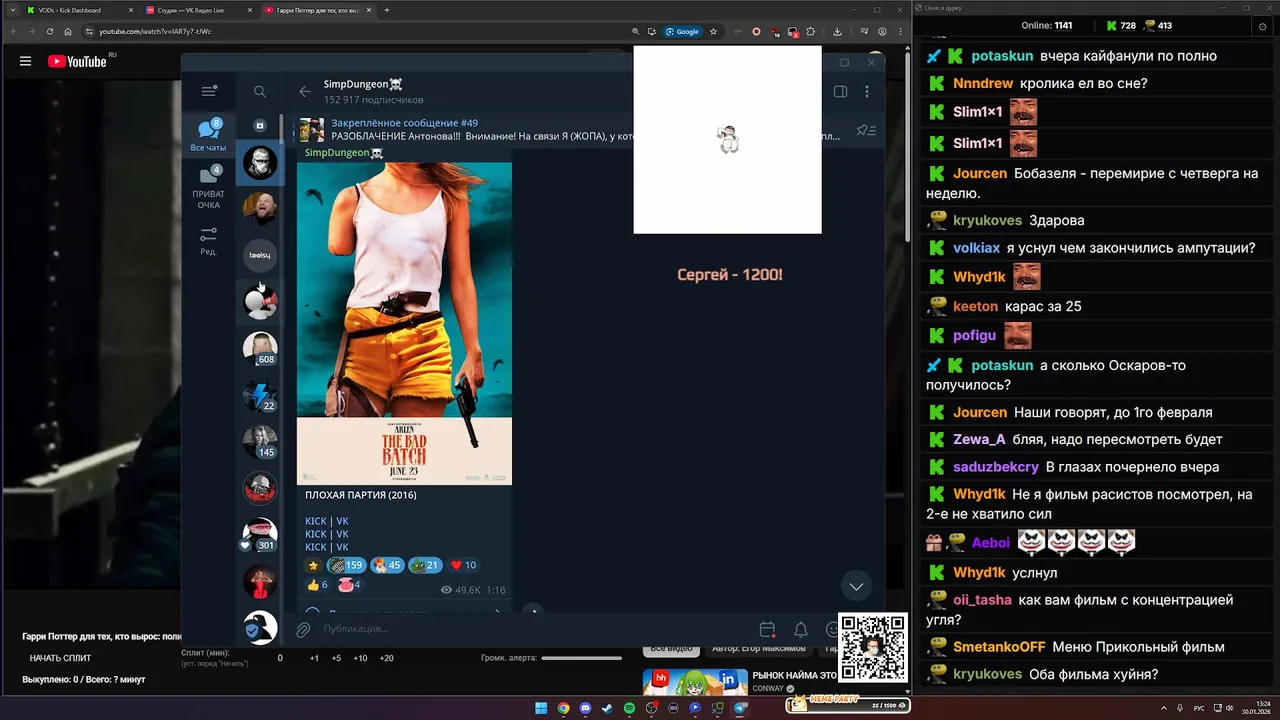Viewport: 1280px width, 720px height.
Task: Go to Chrome home page icon
Action: pos(67,31)
